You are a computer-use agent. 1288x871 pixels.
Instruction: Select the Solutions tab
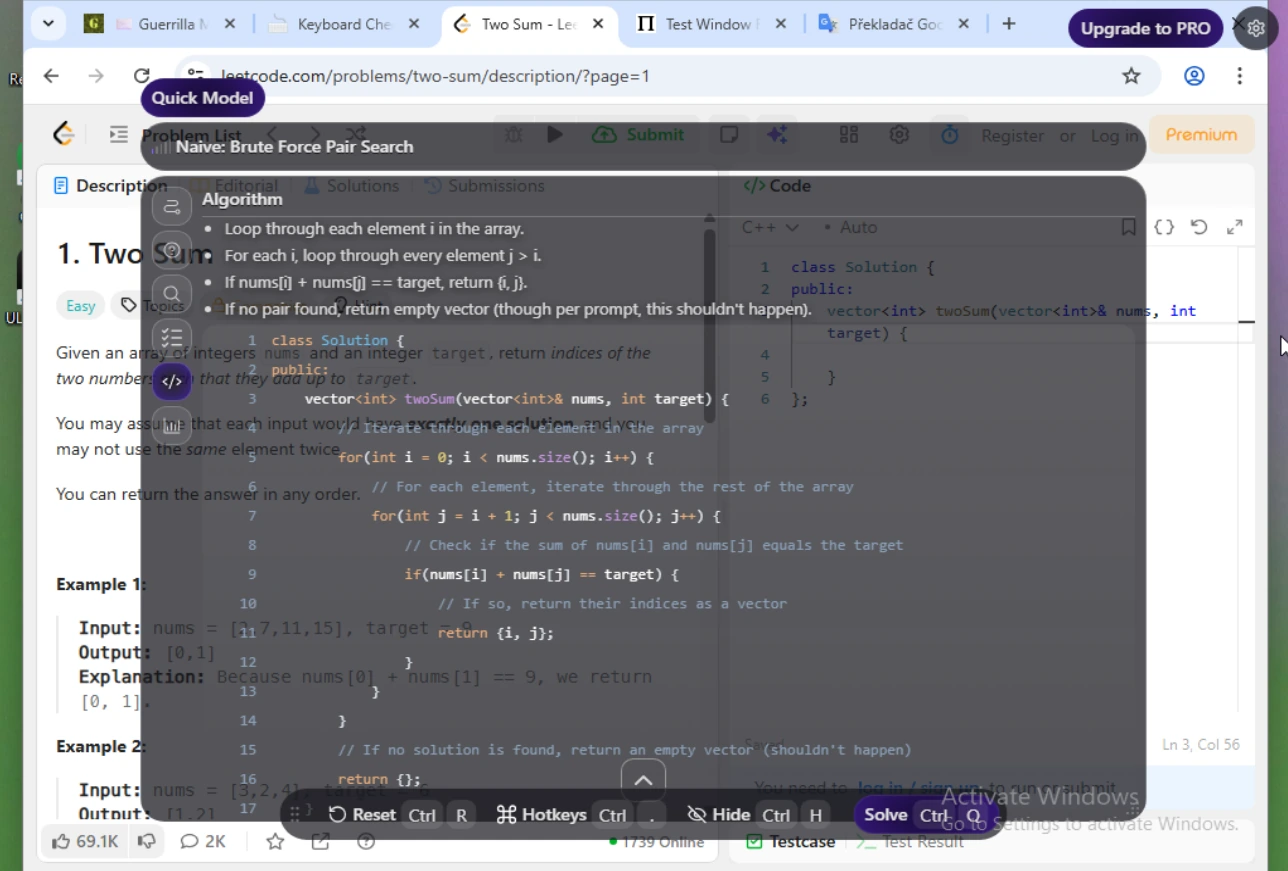click(351, 185)
